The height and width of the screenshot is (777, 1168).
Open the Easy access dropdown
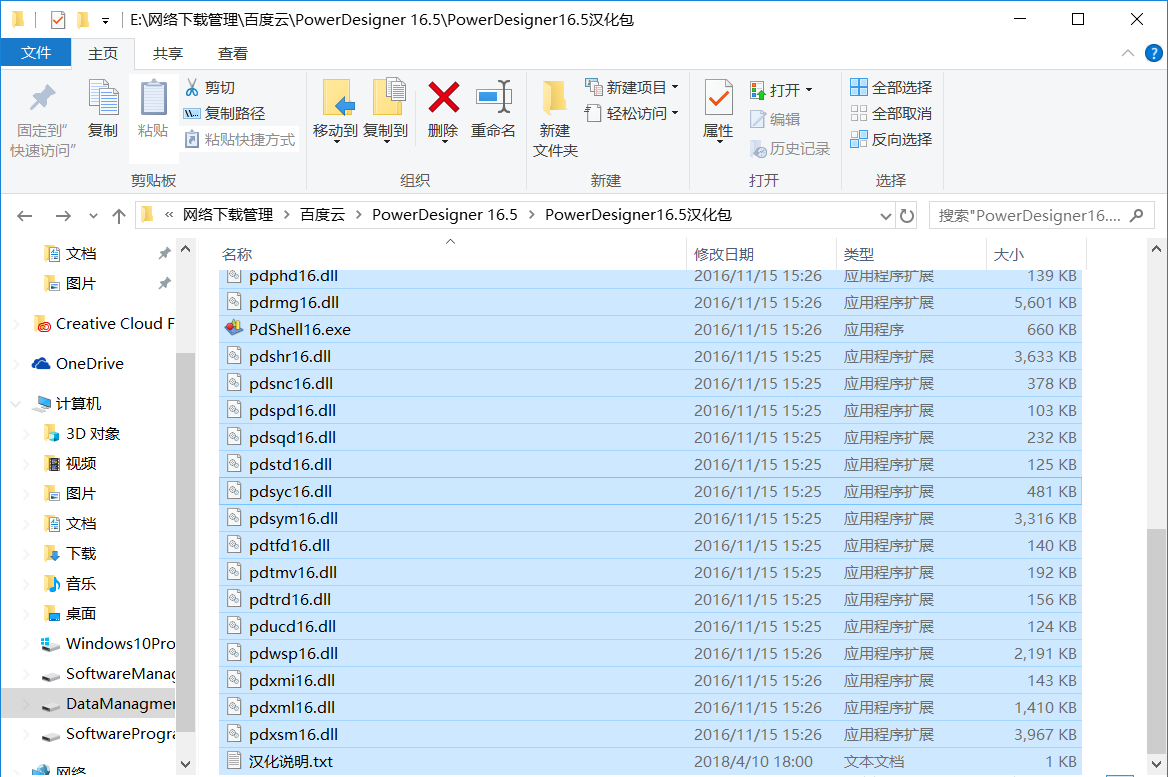coord(632,113)
